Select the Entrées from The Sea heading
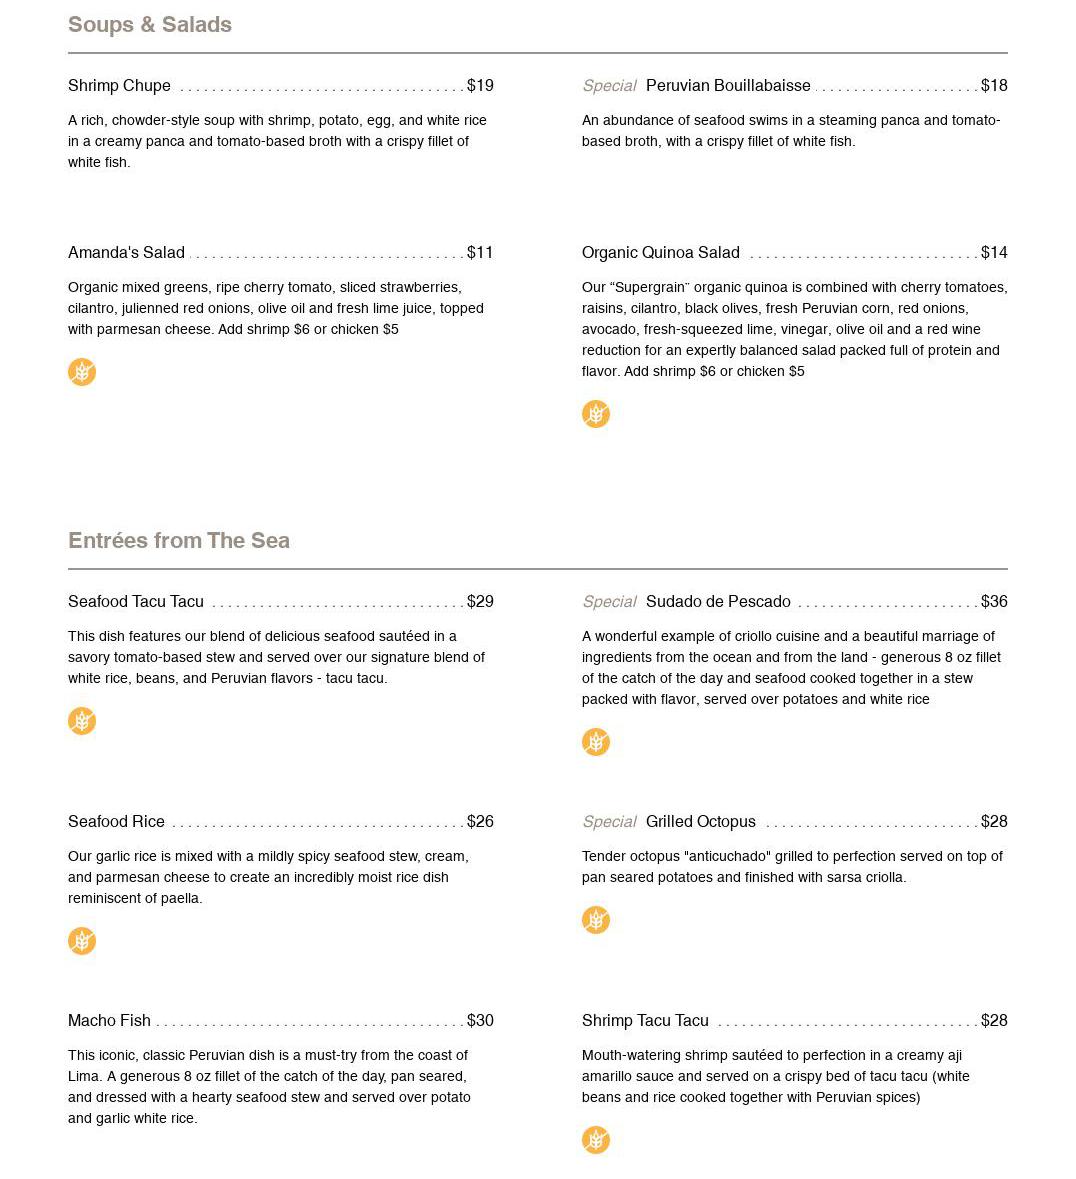The width and height of the screenshot is (1076, 1179). 179,541
